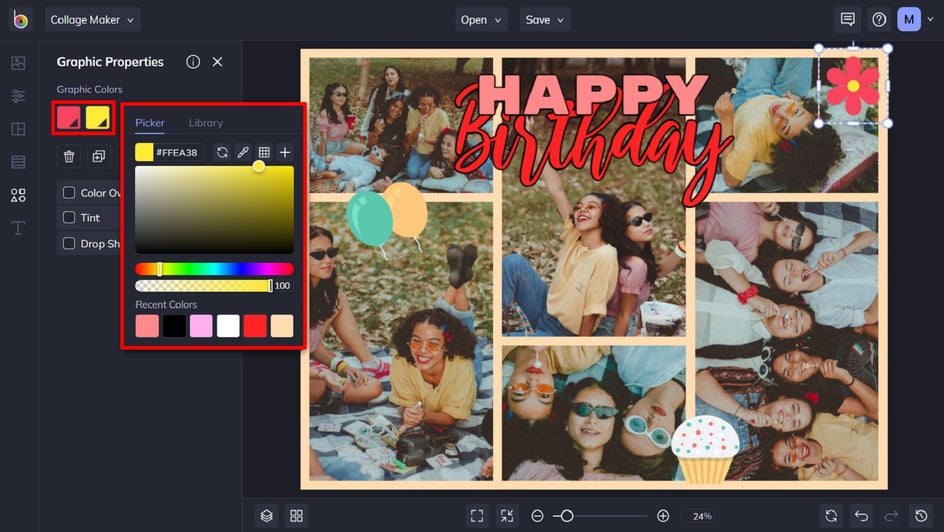Open the grid view icon in bottom bar
The height and width of the screenshot is (532, 944).
coord(297,516)
